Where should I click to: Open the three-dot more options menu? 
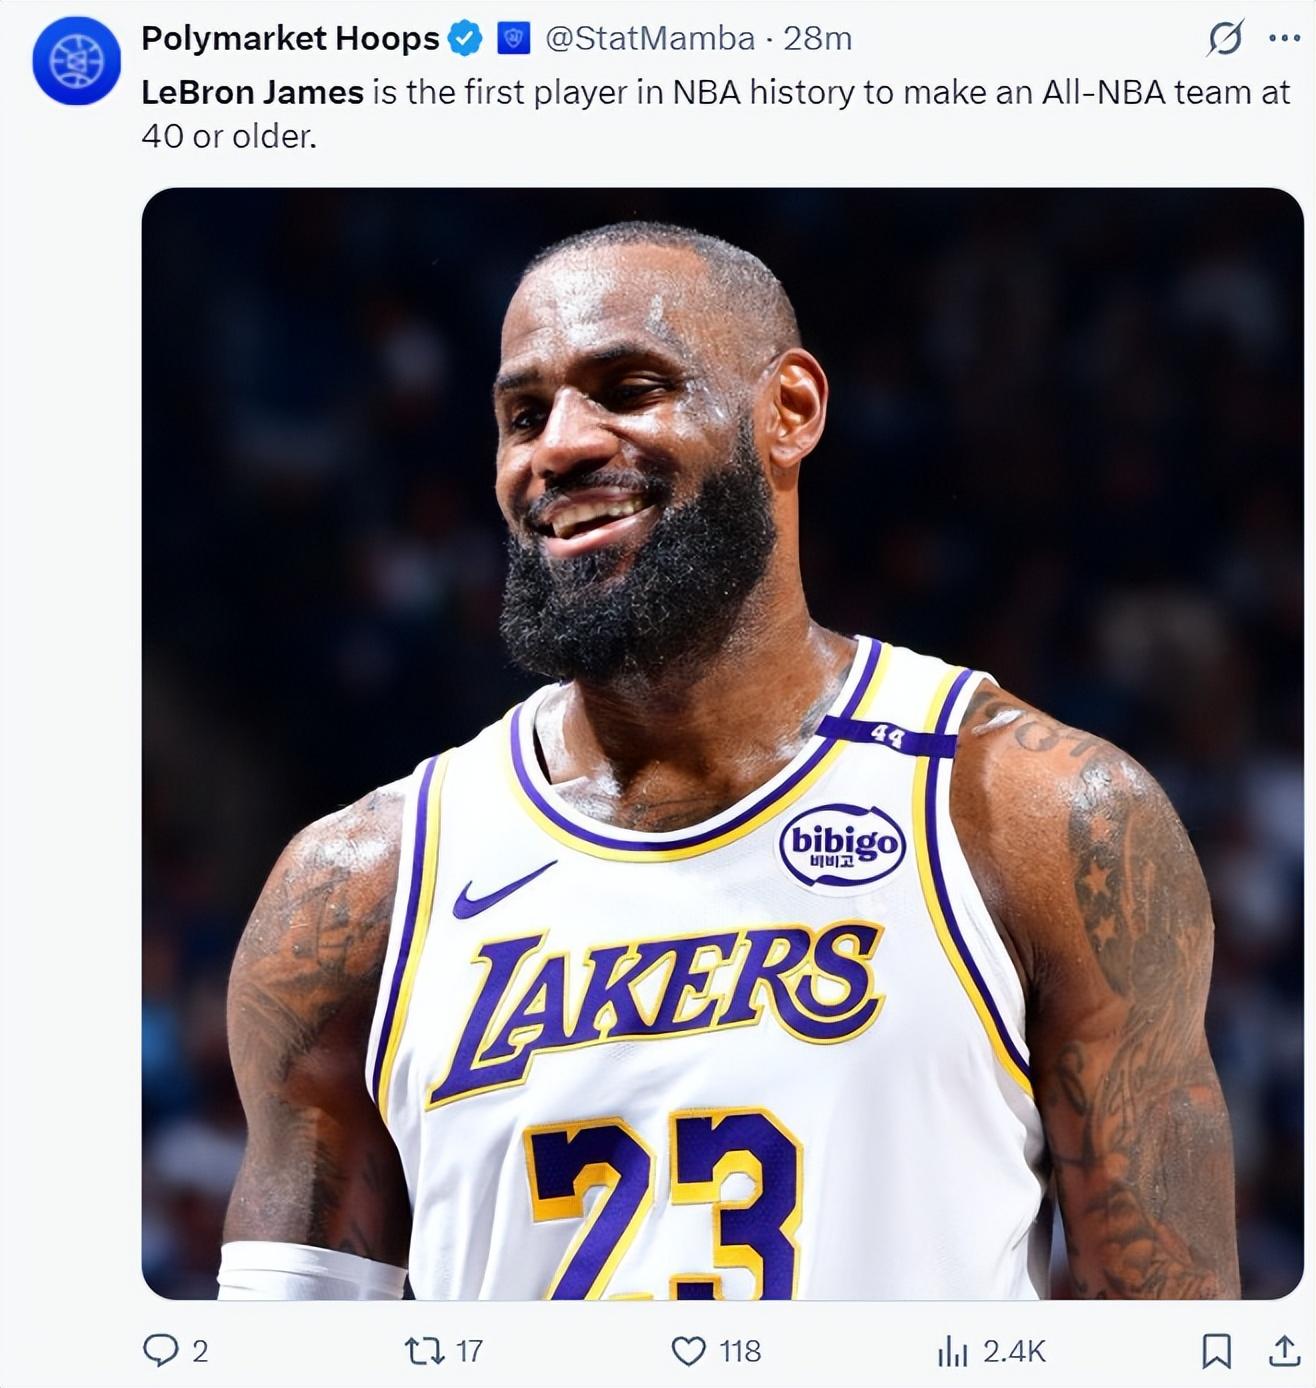coord(1283,39)
